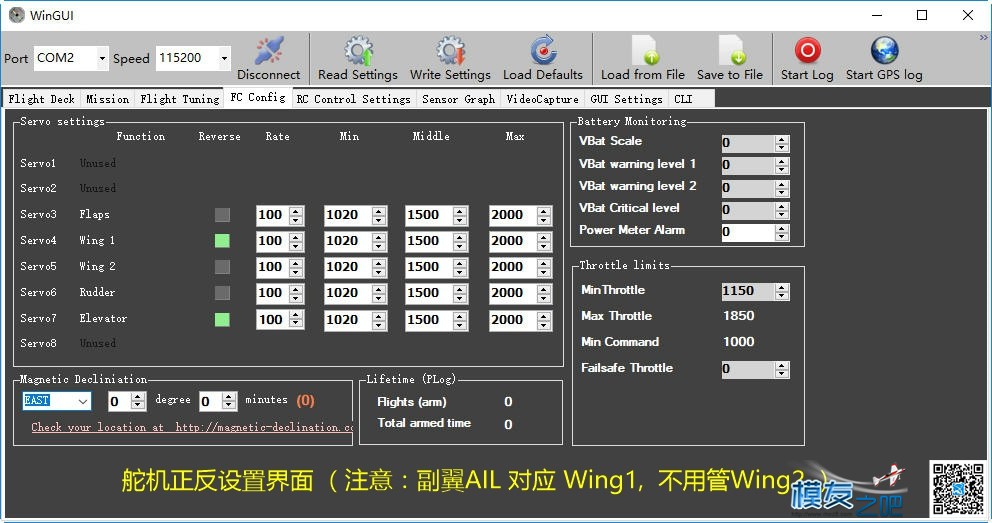Click the WinGUI title bar app icon
Image resolution: width=992 pixels, height=523 pixels.
tap(17, 15)
